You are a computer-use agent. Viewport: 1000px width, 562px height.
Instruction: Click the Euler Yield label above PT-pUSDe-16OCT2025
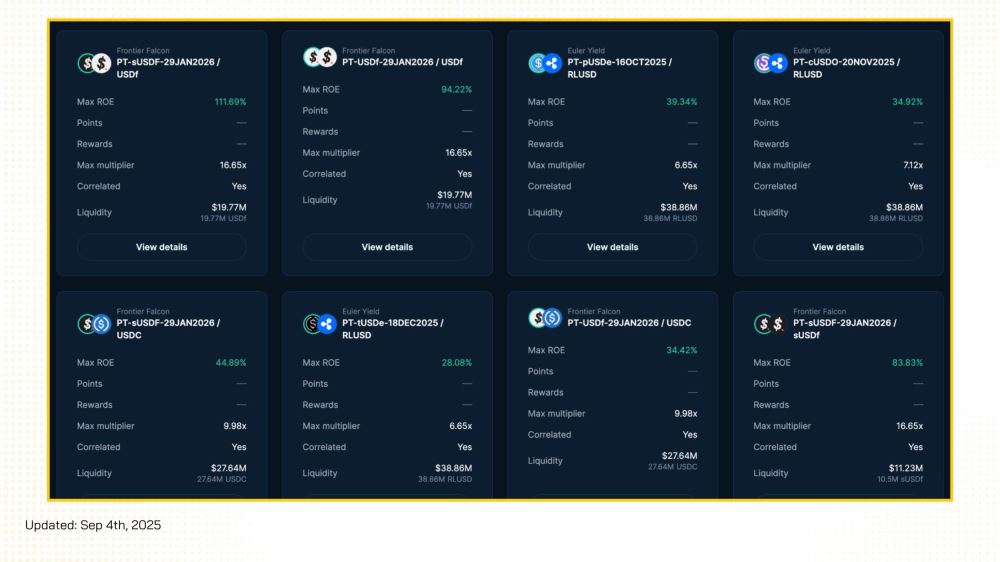(x=585, y=50)
